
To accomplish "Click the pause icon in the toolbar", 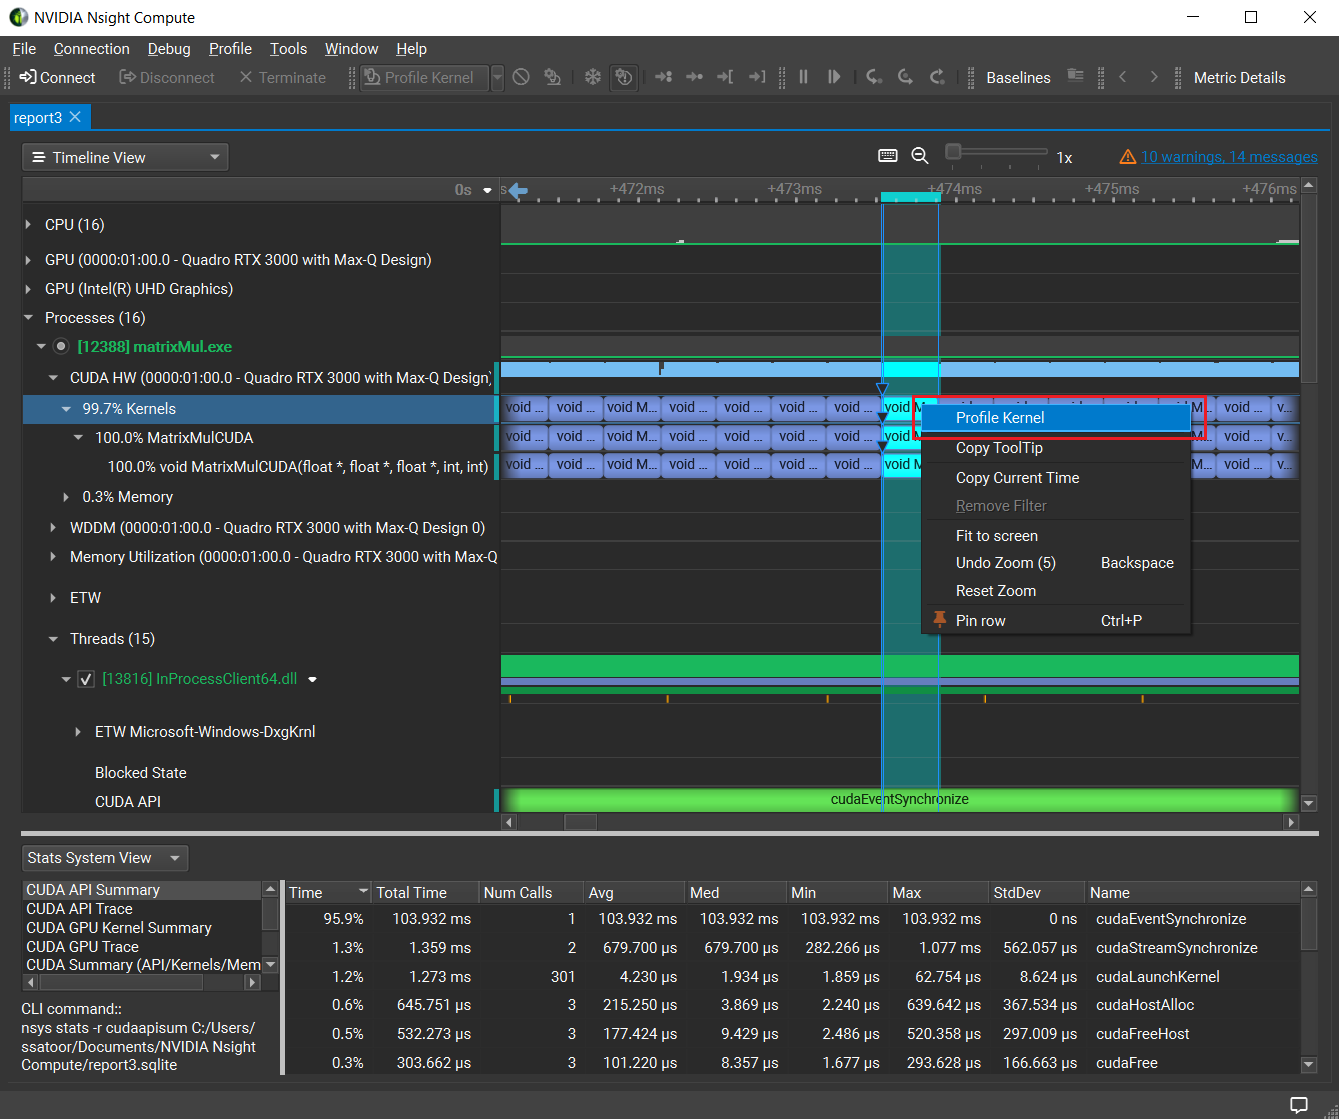I will tap(803, 77).
